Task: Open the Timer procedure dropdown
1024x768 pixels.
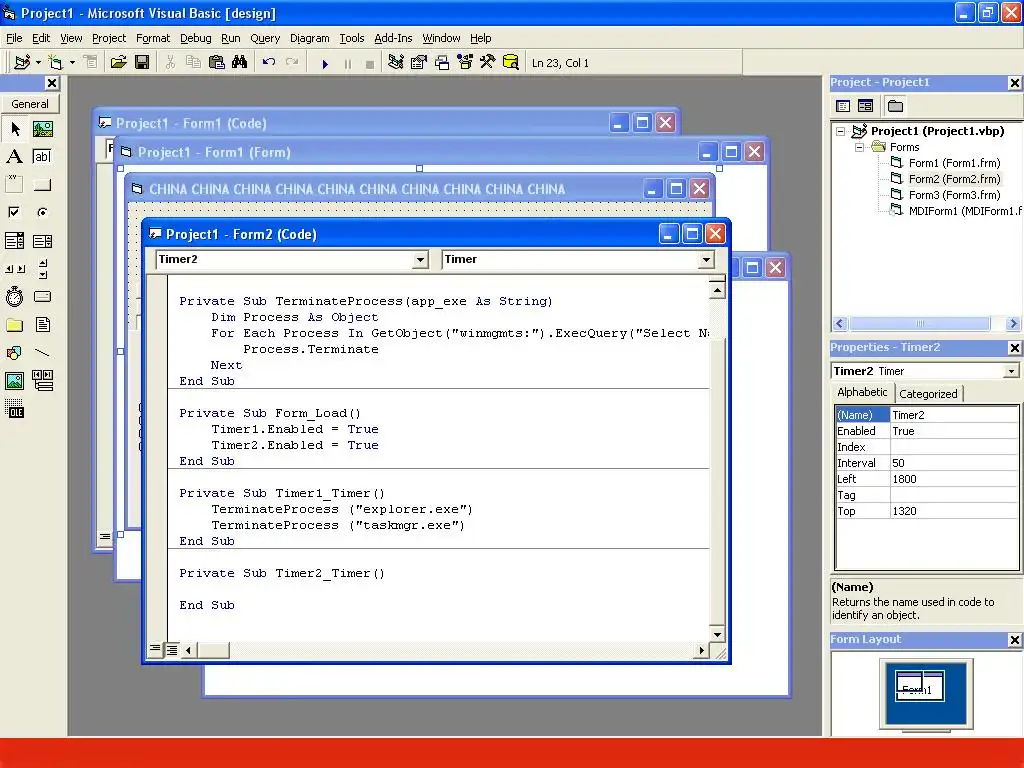Action: tap(706, 260)
